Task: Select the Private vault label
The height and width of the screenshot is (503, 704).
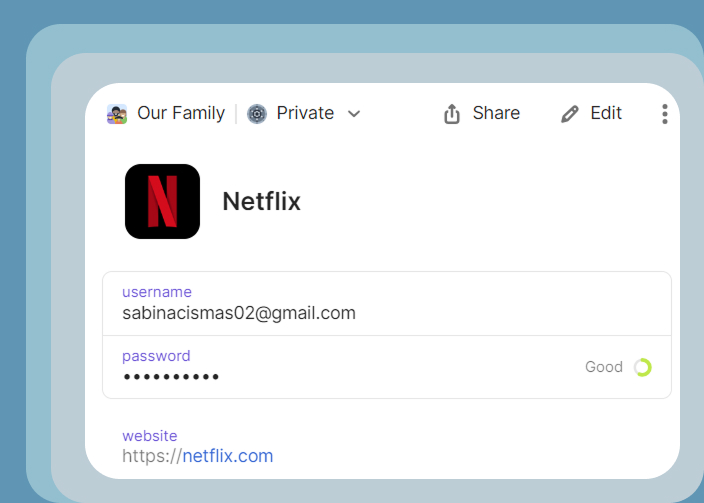Action: coord(305,113)
